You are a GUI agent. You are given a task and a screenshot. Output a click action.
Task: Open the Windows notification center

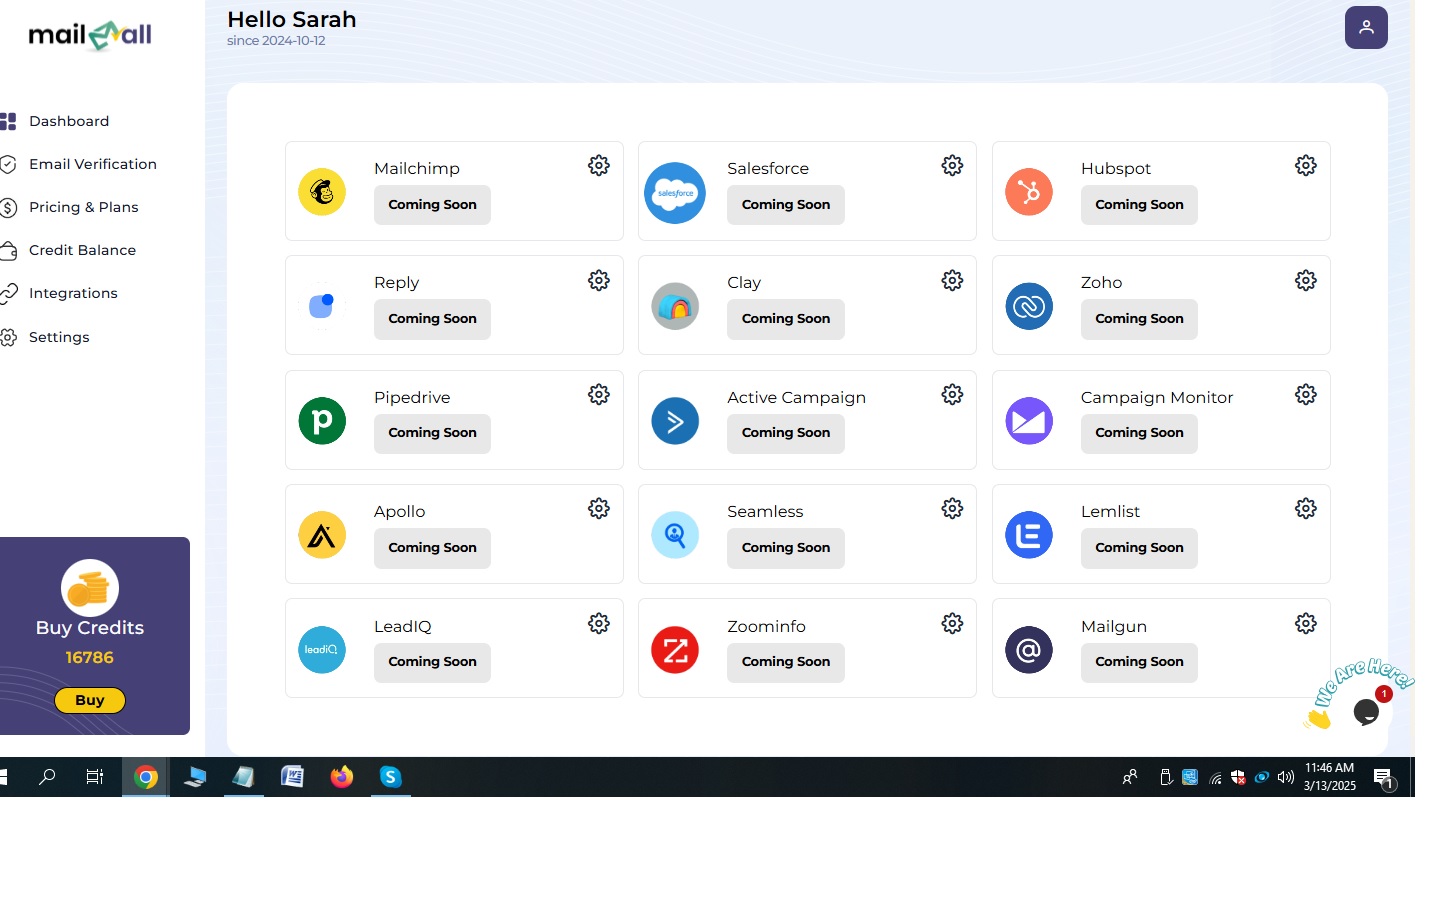pyautogui.click(x=1384, y=778)
